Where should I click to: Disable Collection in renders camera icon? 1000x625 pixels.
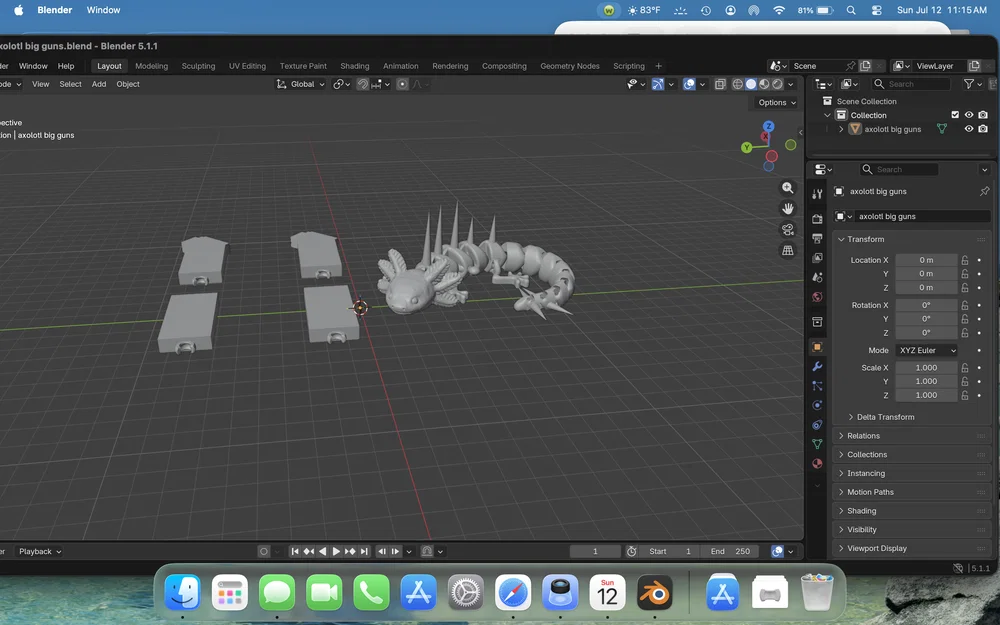point(983,115)
